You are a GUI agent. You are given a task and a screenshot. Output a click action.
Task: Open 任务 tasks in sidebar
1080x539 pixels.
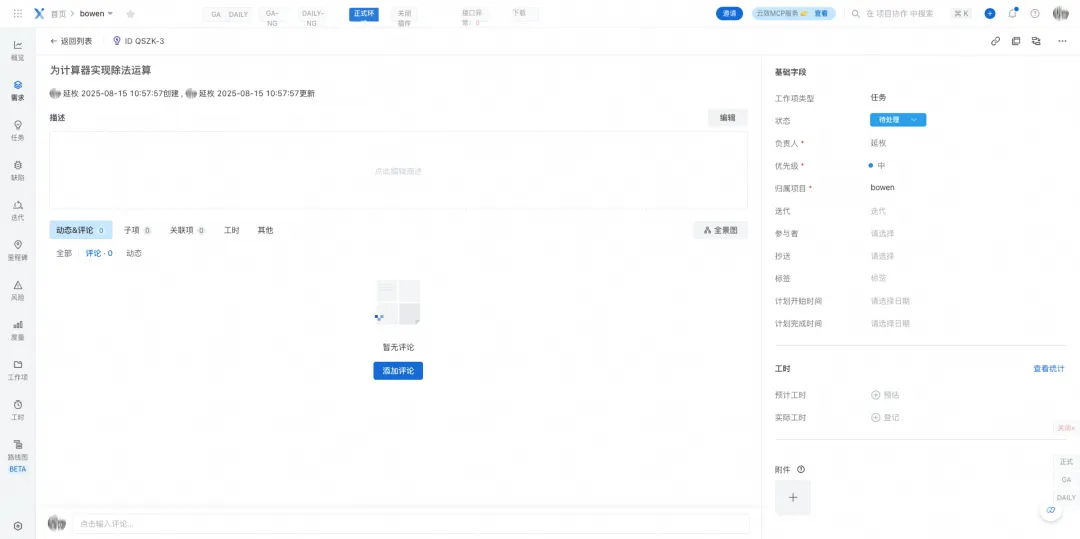pyautogui.click(x=18, y=130)
